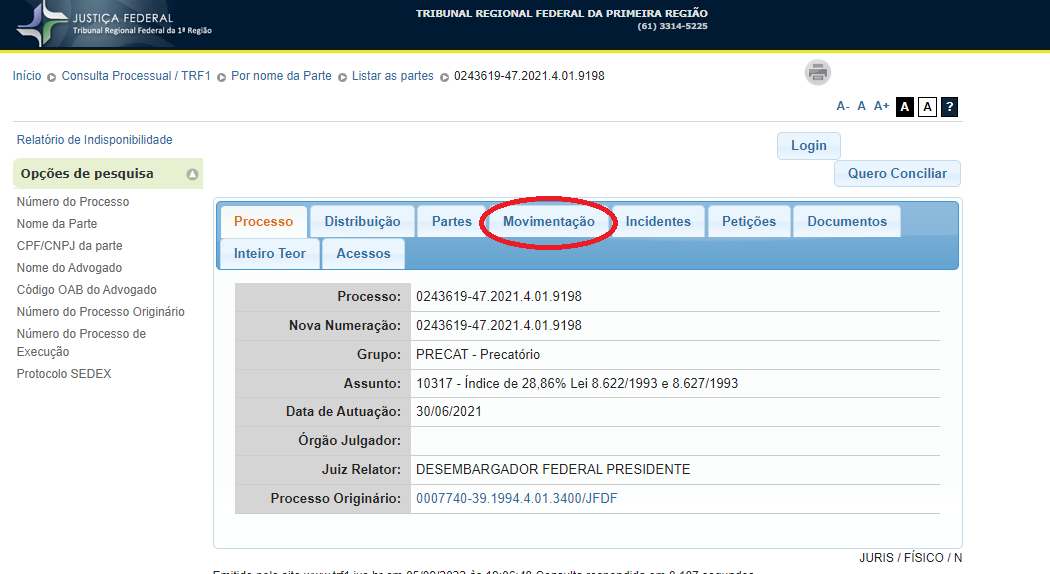Click the Justiça Federal logo

[x=115, y=24]
